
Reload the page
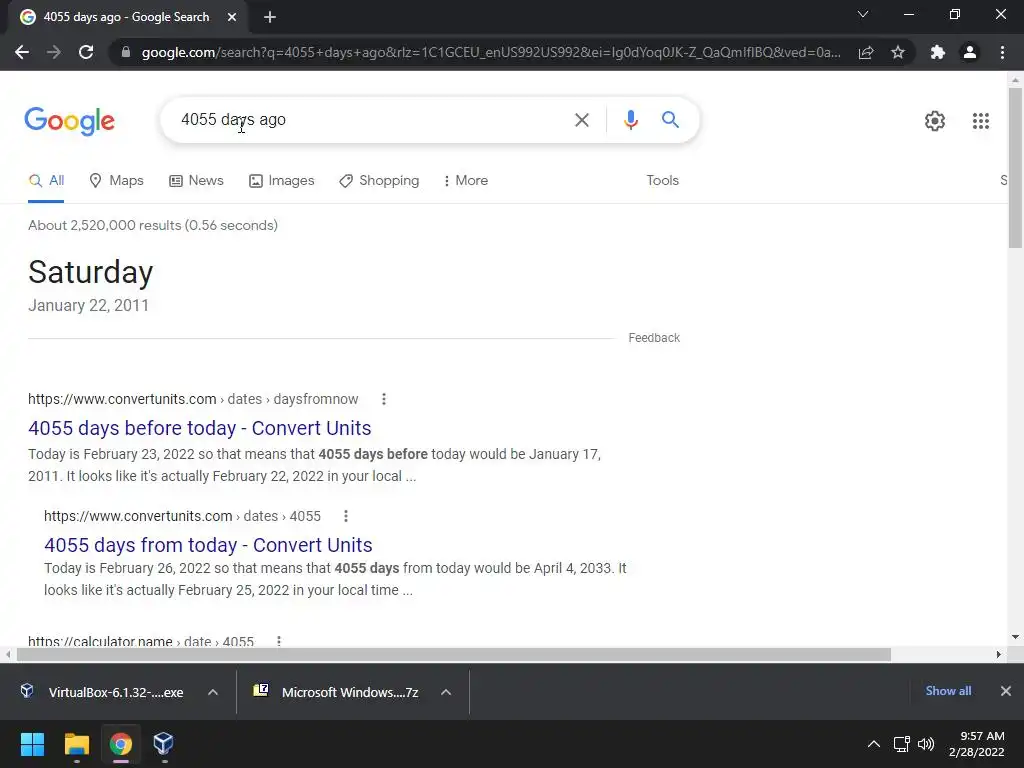point(86,52)
